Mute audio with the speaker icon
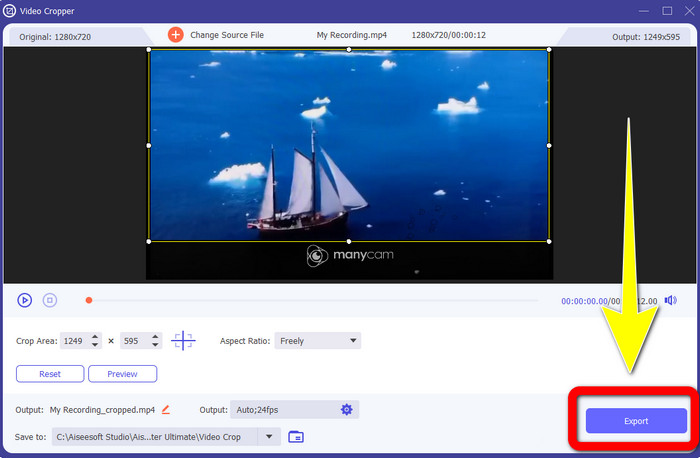This screenshot has width=700, height=458. pos(671,300)
